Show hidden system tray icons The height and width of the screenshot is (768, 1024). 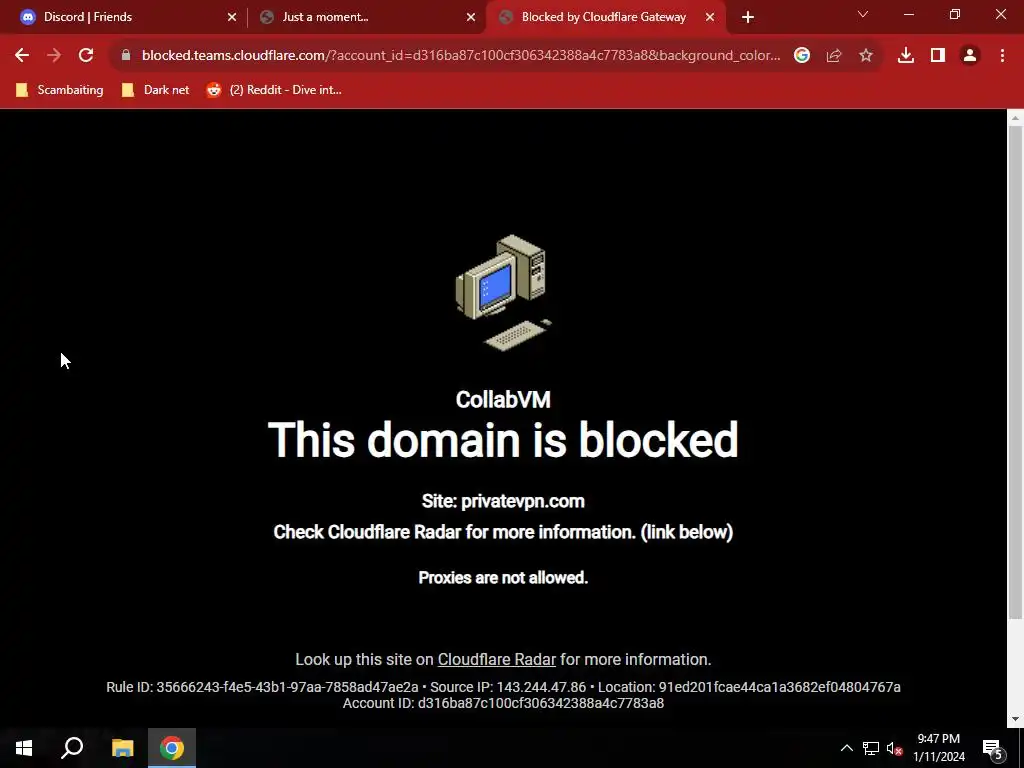[x=846, y=748]
